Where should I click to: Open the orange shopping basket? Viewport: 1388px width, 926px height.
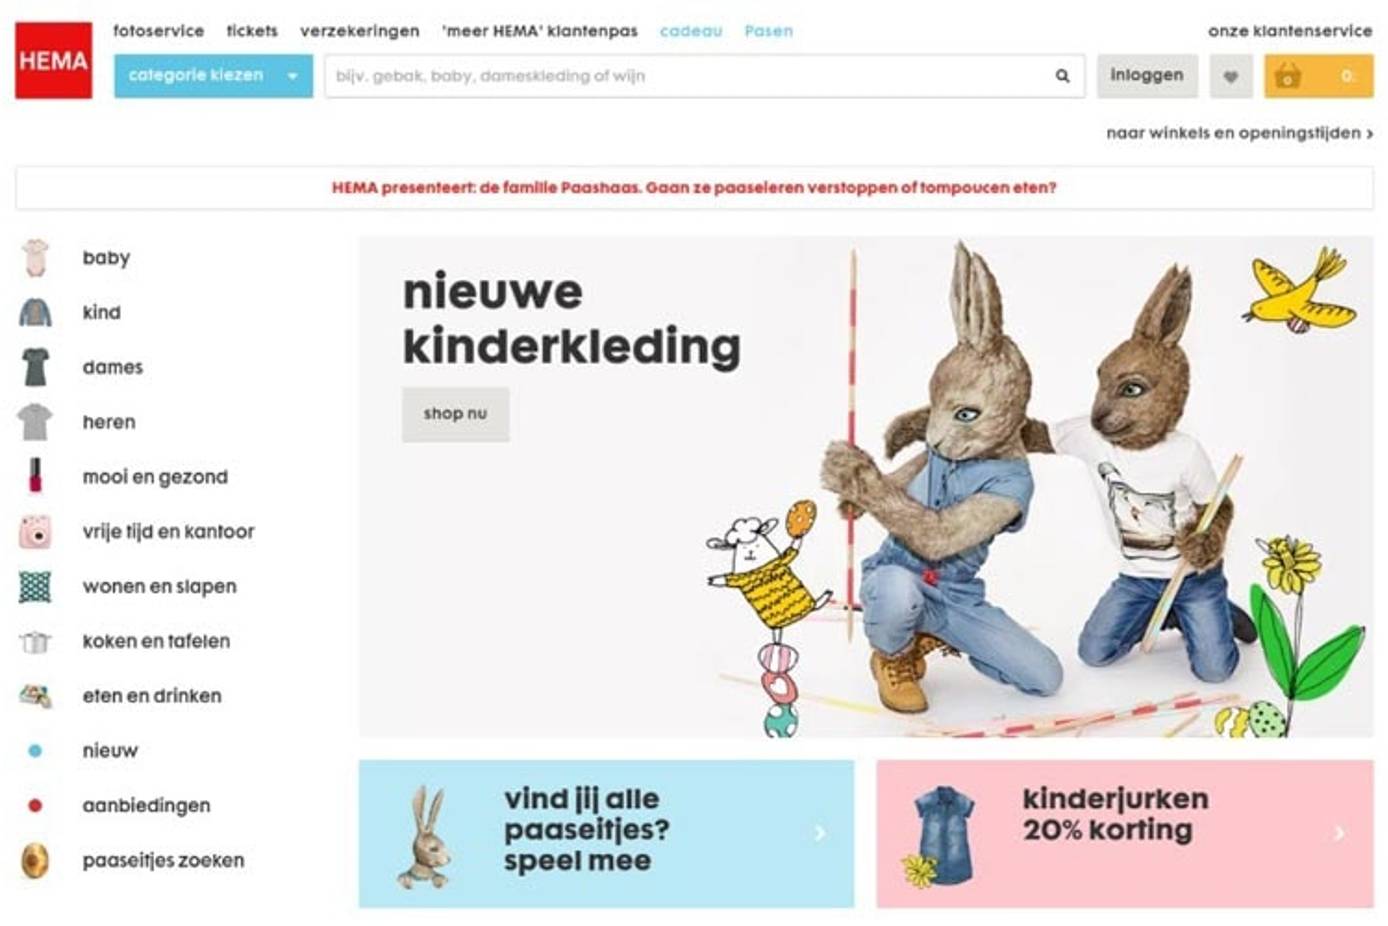1318,76
